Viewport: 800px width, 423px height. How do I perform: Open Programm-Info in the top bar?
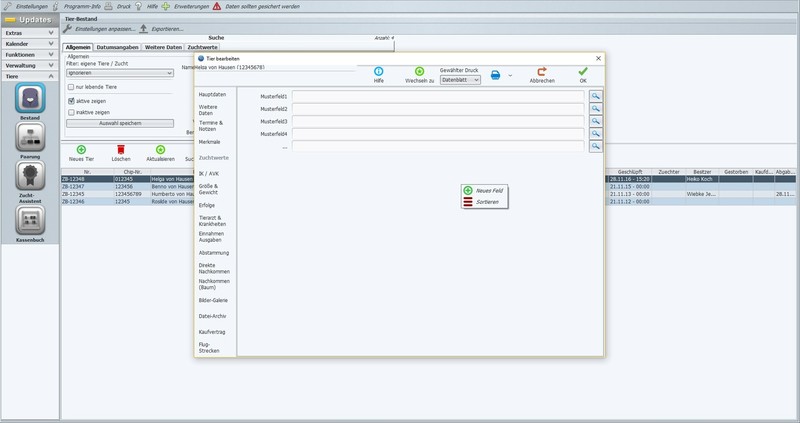[82, 7]
